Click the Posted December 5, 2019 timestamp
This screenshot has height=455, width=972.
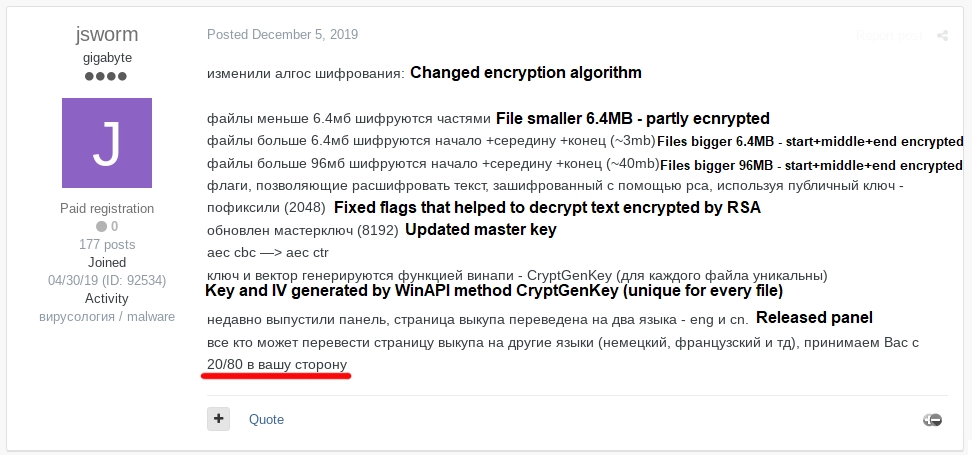[282, 35]
